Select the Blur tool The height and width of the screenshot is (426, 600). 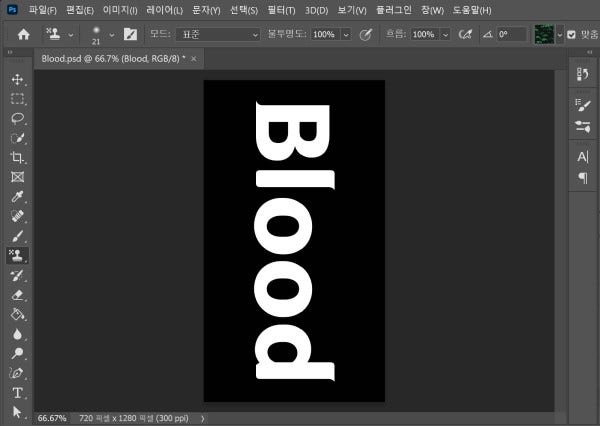[17, 334]
